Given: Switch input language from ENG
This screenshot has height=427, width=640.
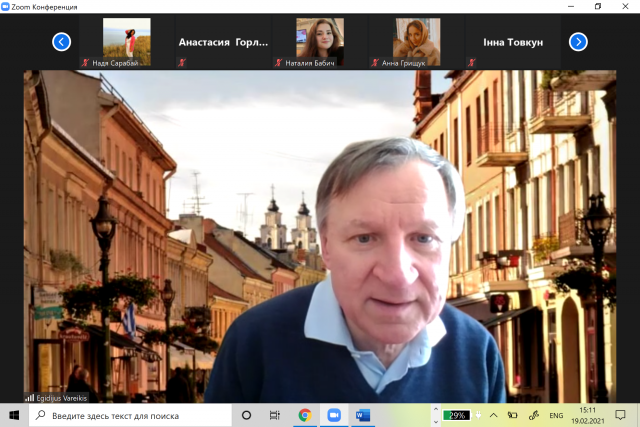Looking at the screenshot, I should point(557,415).
